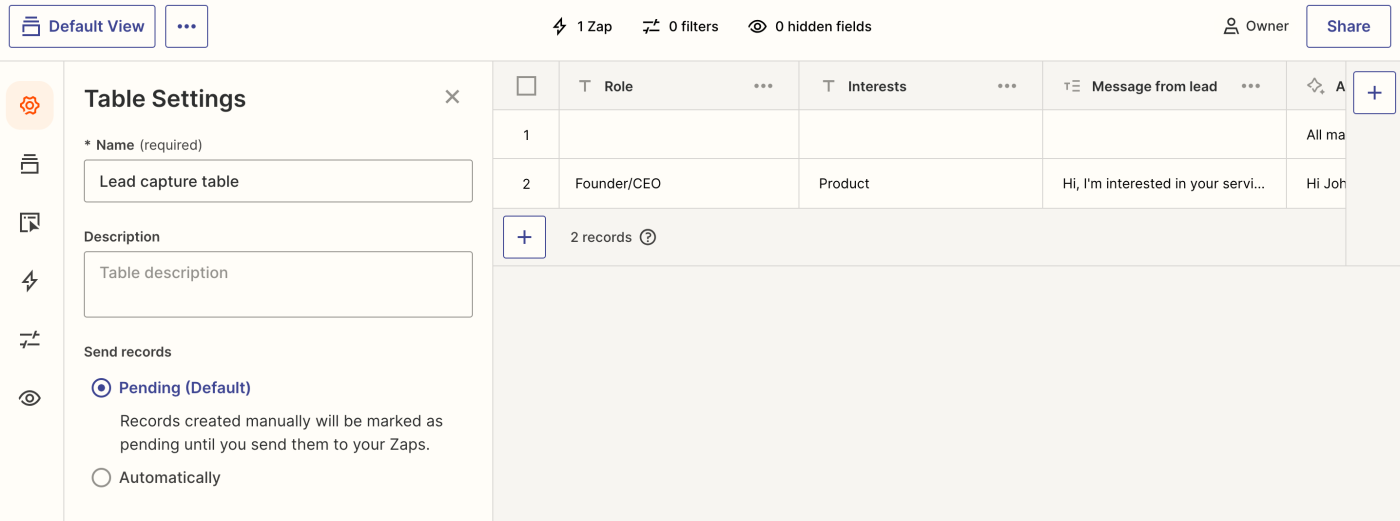Screen dimensions: 1400x521
Task: Open Message from lead column options
Action: coord(1250,86)
